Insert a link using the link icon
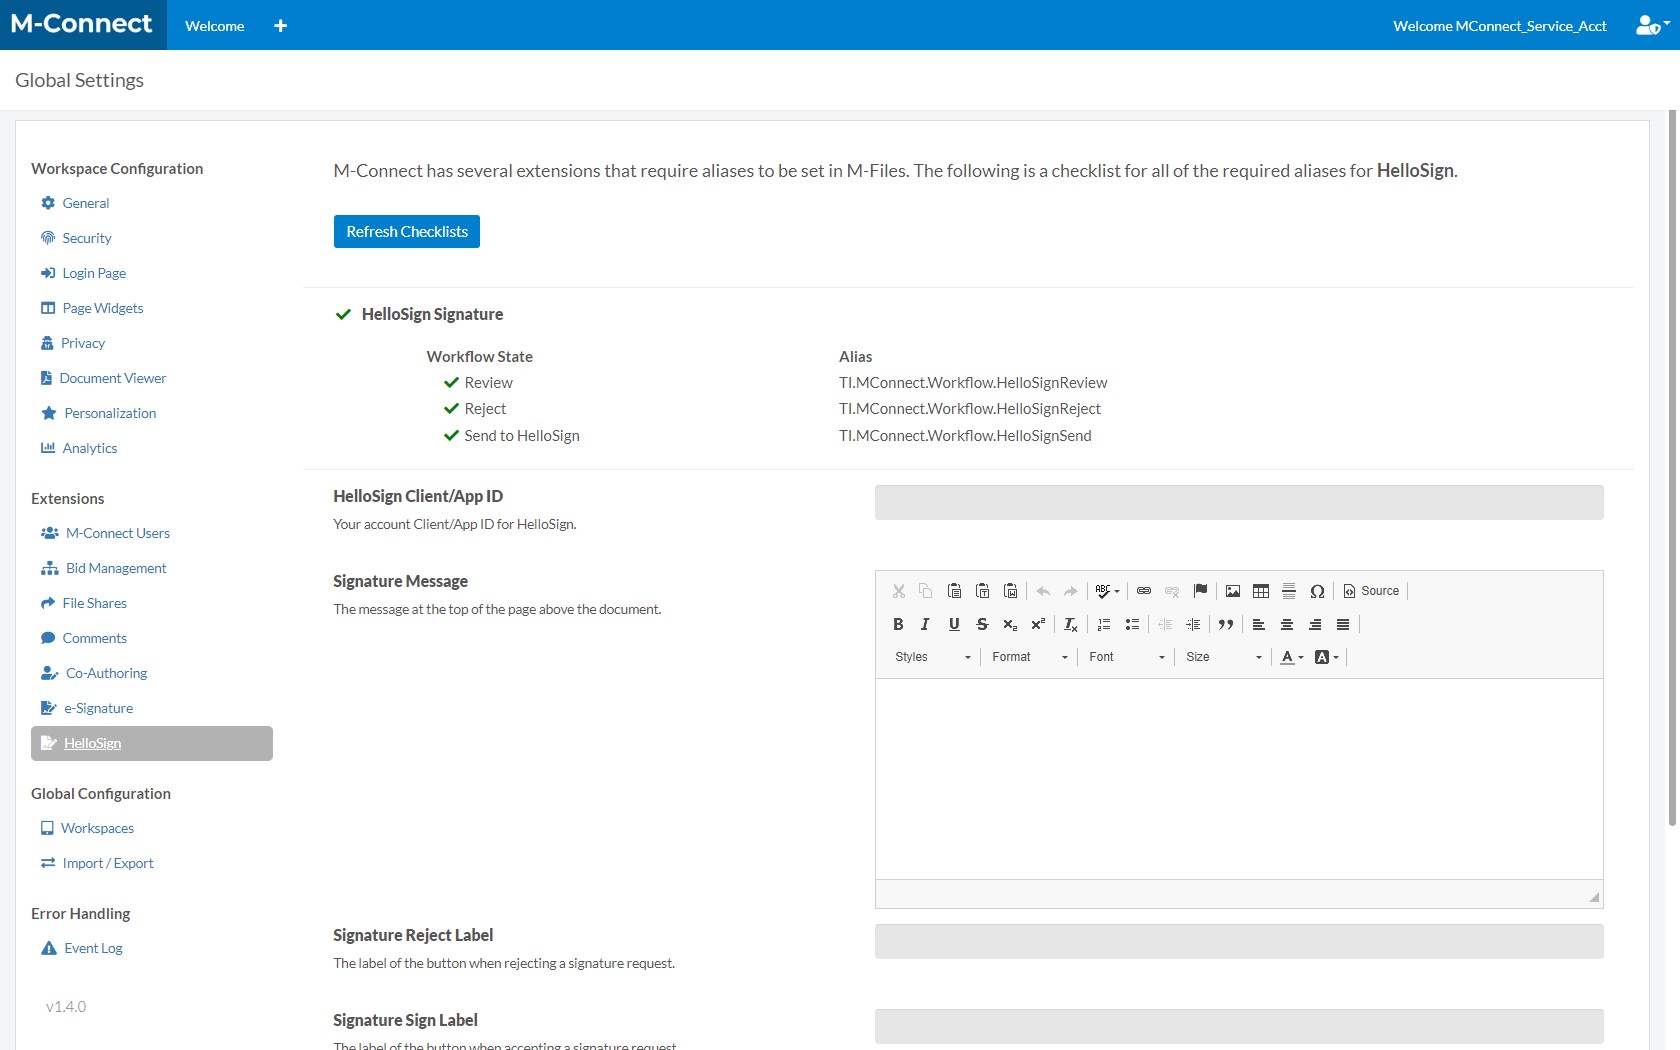This screenshot has width=1680, height=1050. tap(1144, 591)
